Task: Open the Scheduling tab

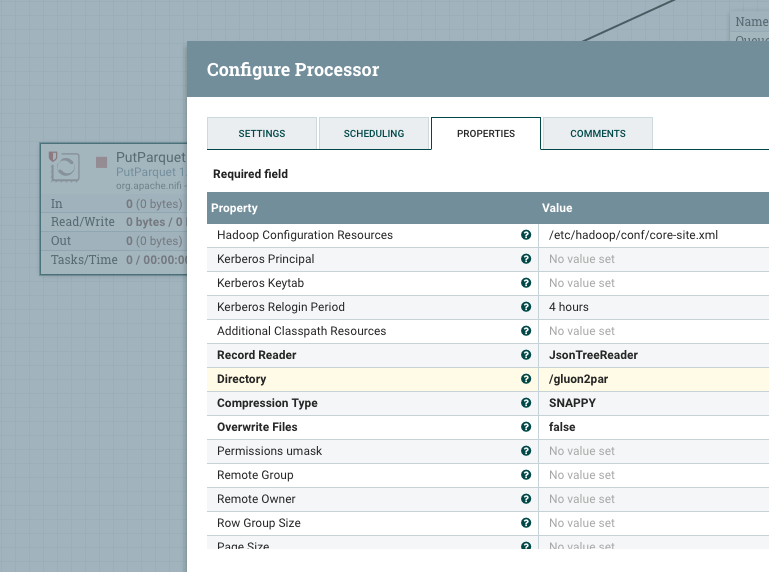Action: point(373,133)
